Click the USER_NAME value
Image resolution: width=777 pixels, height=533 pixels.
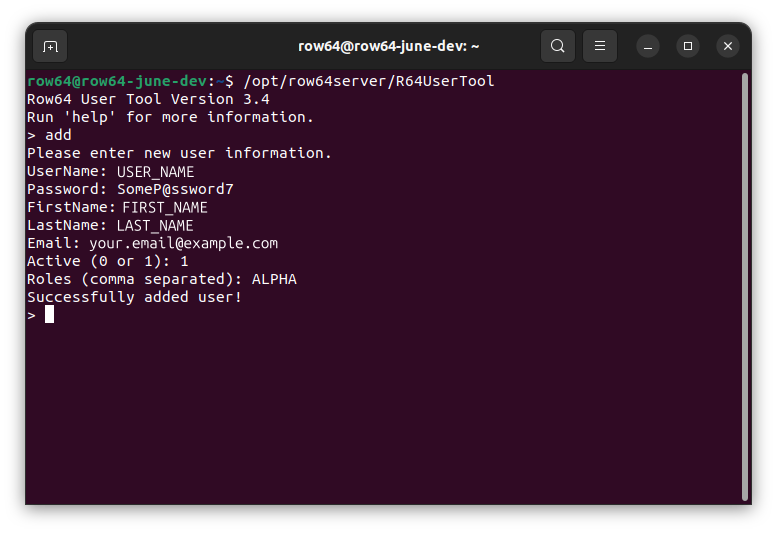(155, 171)
